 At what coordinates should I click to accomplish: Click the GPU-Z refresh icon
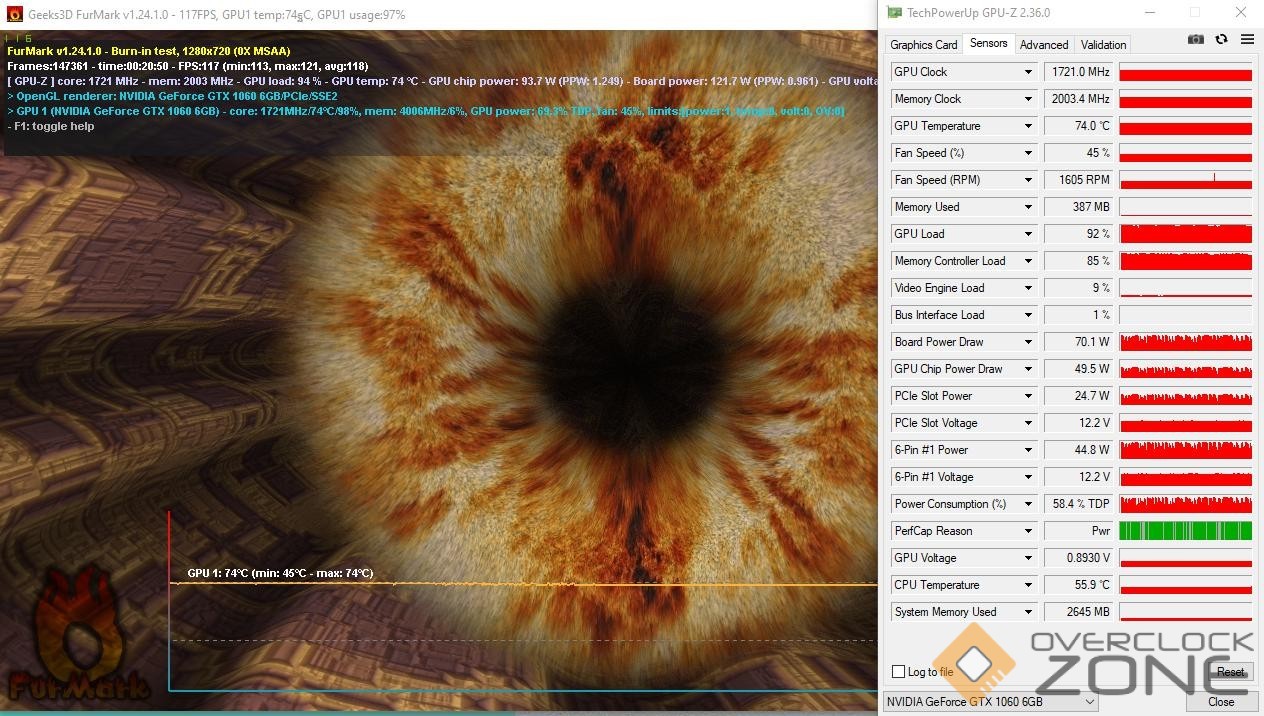(1221, 39)
